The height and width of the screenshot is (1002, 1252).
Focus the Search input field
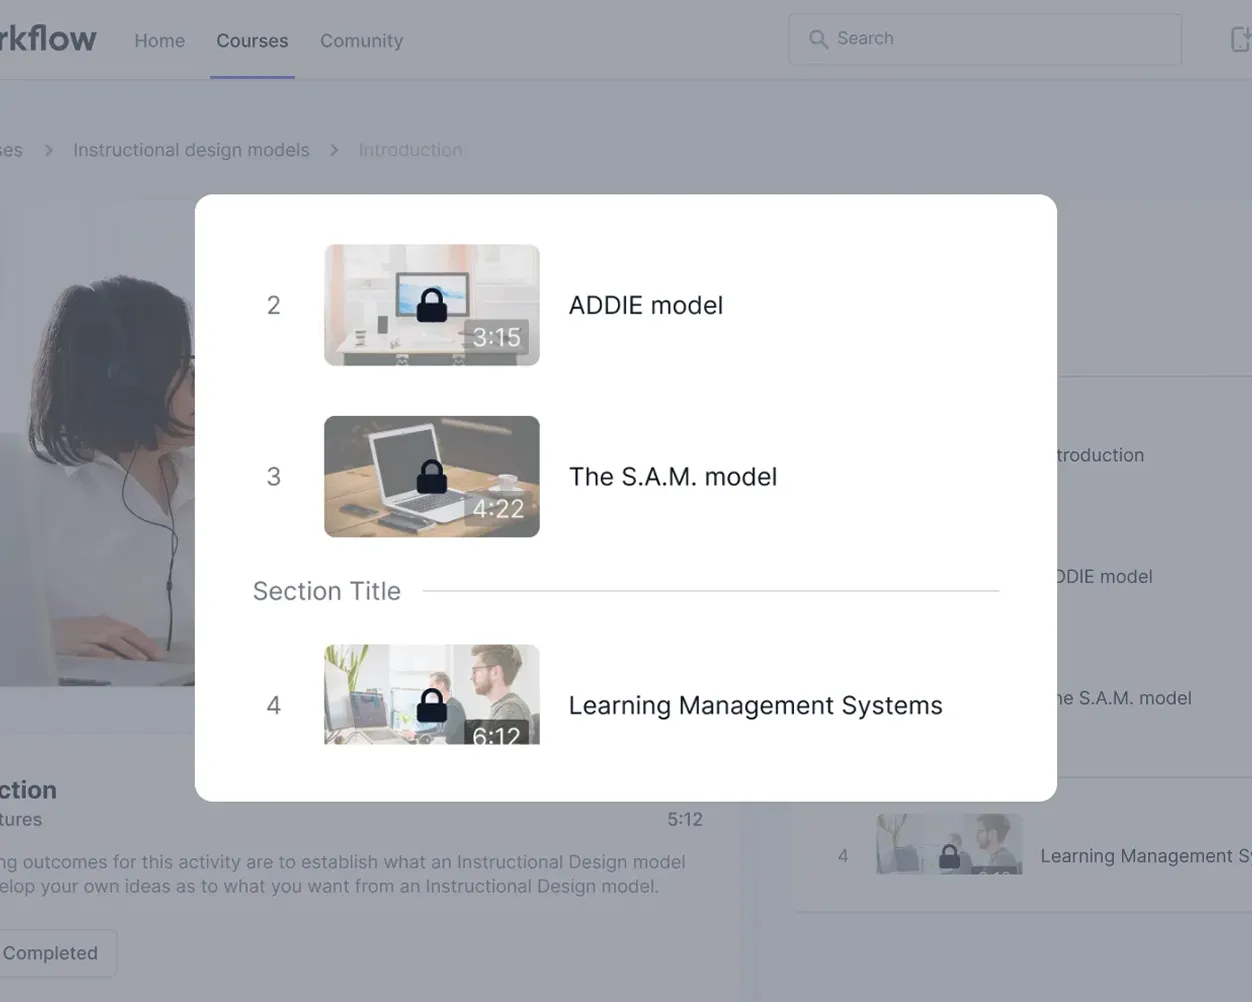pos(985,39)
